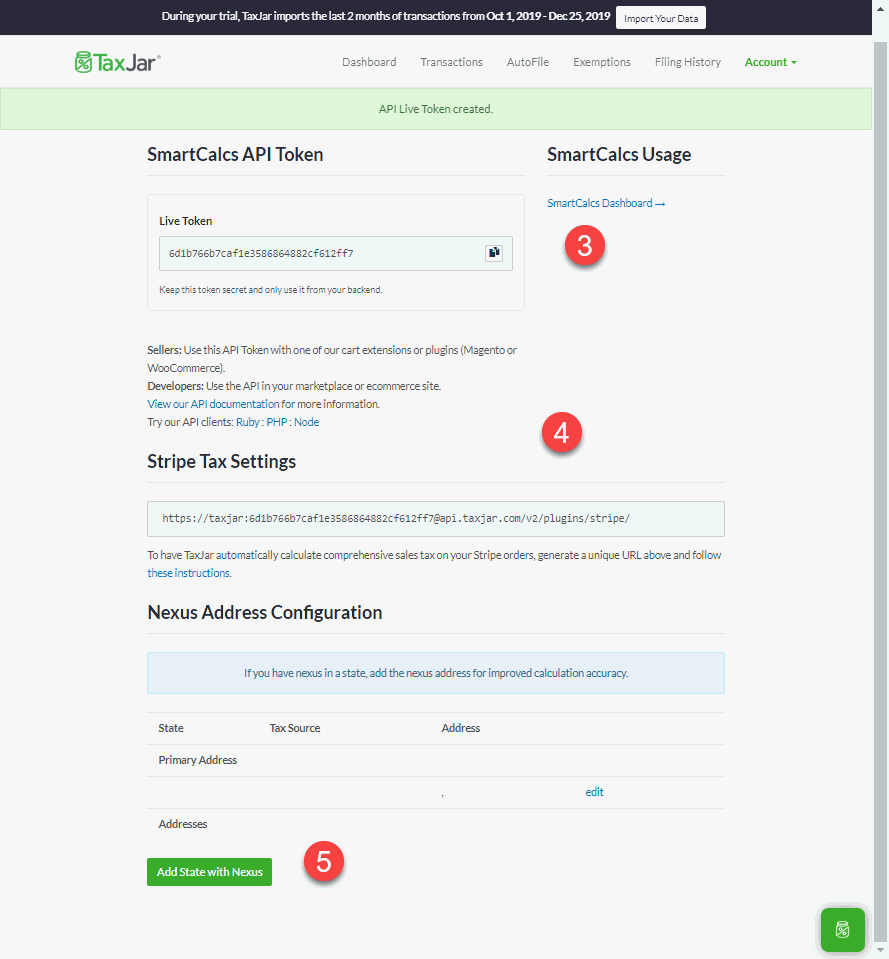Select the Live Token text field
Viewport: 889px width, 959px height.
[320, 254]
